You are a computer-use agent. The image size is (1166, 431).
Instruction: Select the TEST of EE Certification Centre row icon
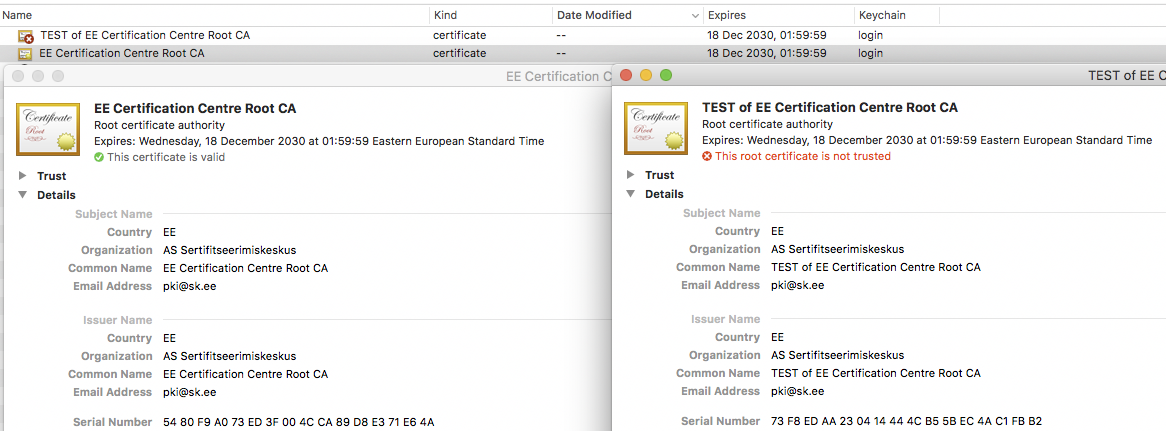click(x=26, y=36)
